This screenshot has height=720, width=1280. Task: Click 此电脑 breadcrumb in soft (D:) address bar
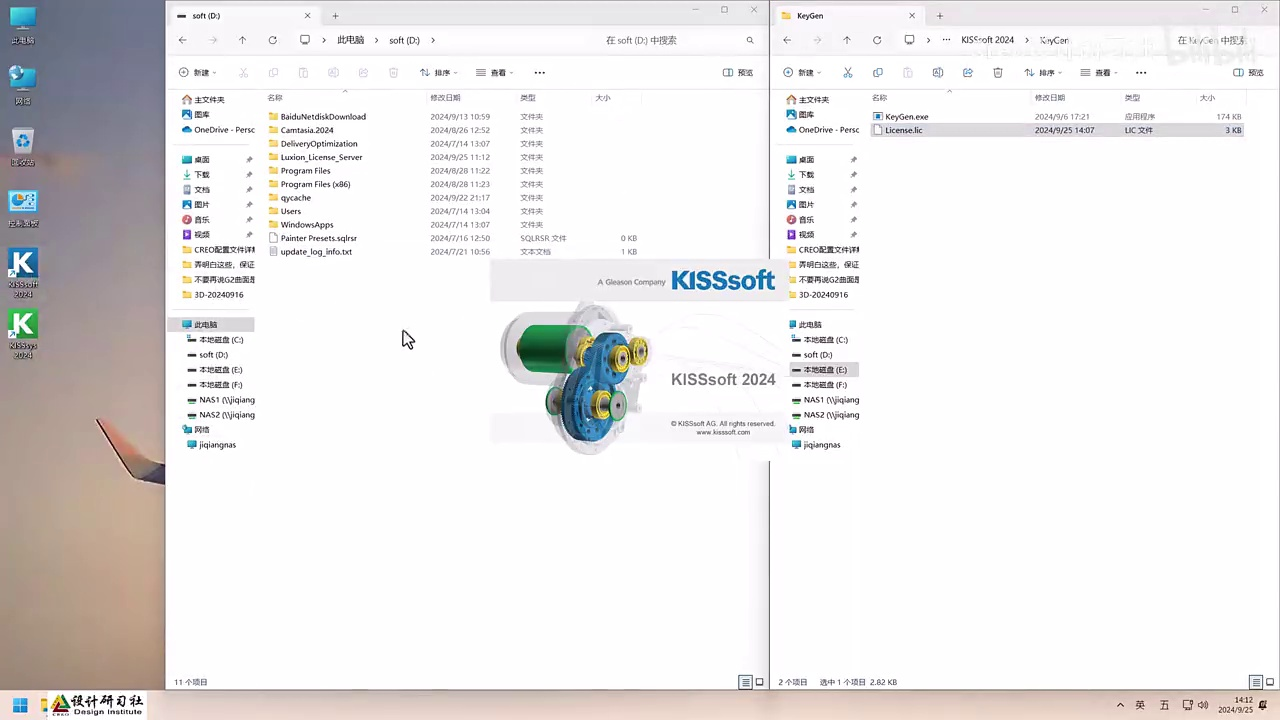[x=350, y=40]
